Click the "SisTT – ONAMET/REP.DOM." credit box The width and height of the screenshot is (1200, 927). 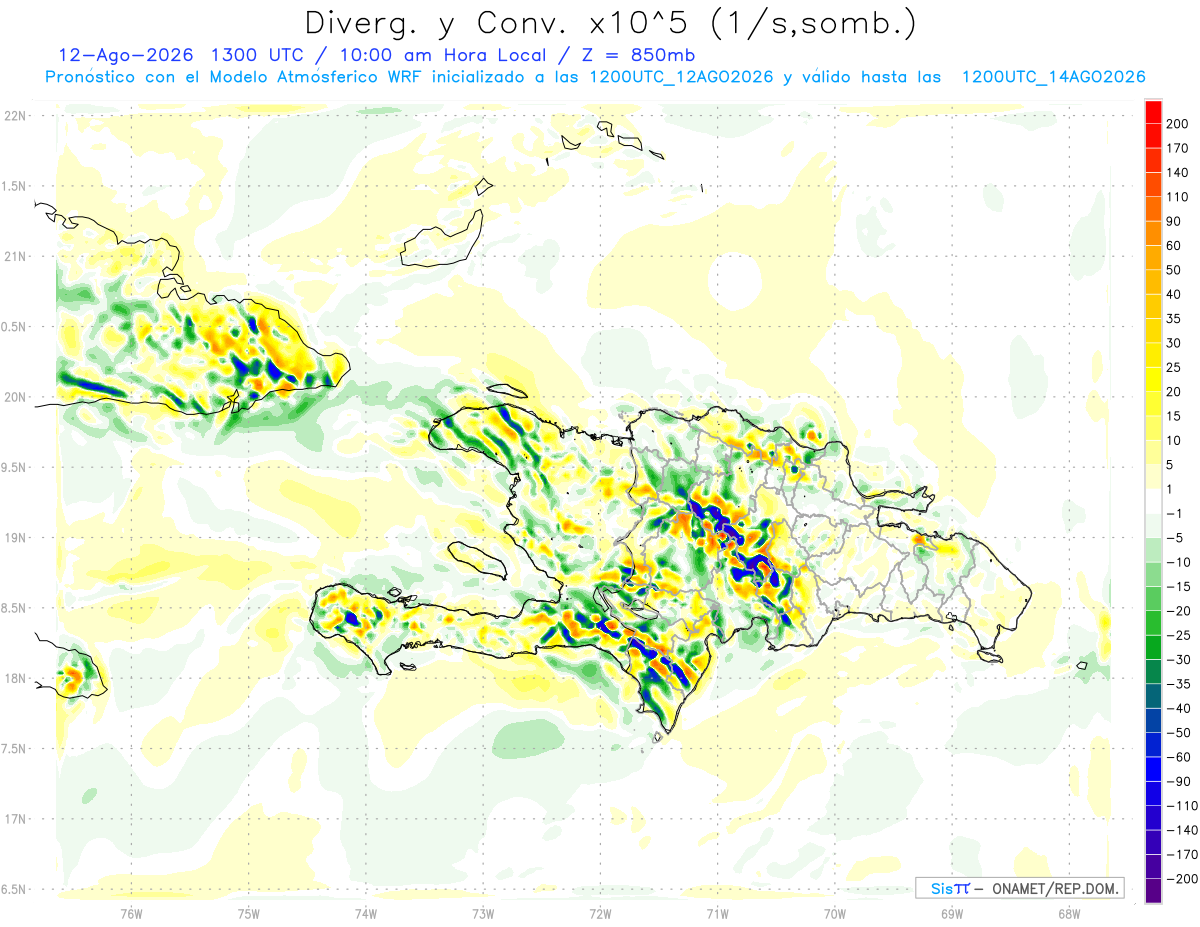tap(1019, 888)
